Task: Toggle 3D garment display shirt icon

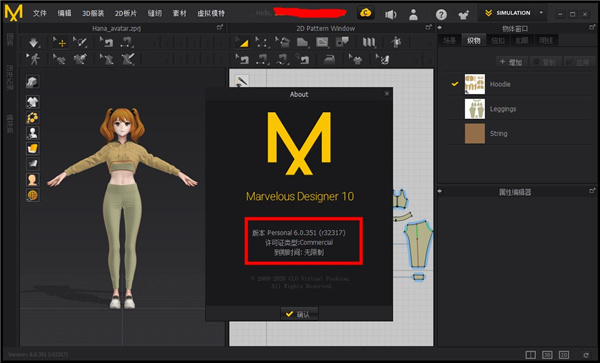Action: click(x=33, y=102)
